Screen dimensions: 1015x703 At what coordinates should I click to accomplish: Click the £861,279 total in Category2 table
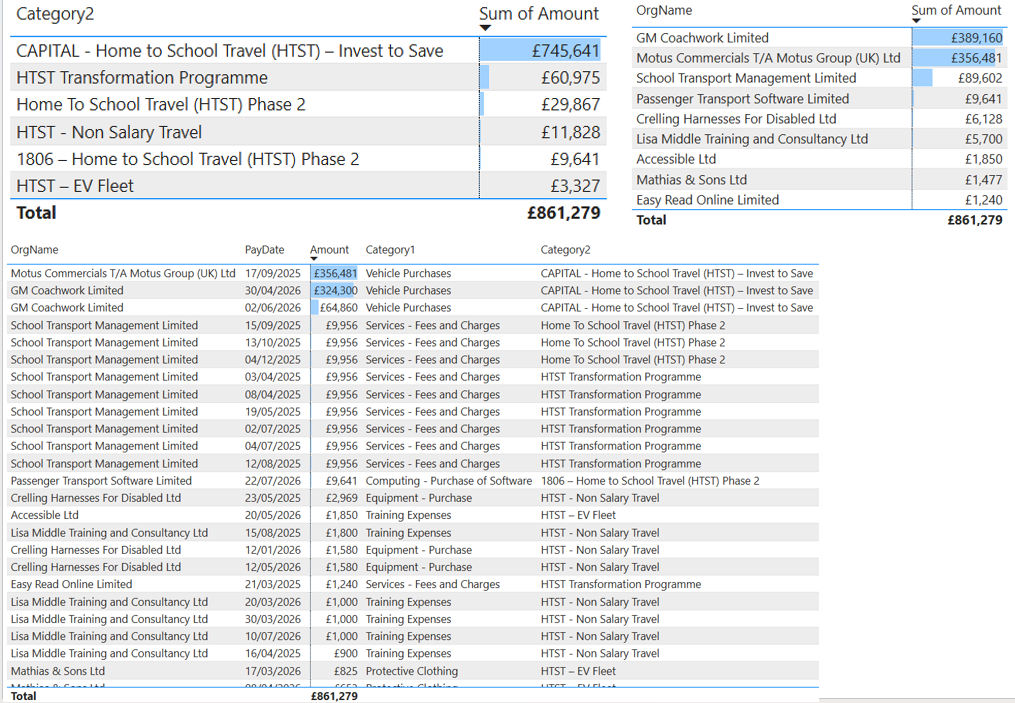(x=564, y=213)
